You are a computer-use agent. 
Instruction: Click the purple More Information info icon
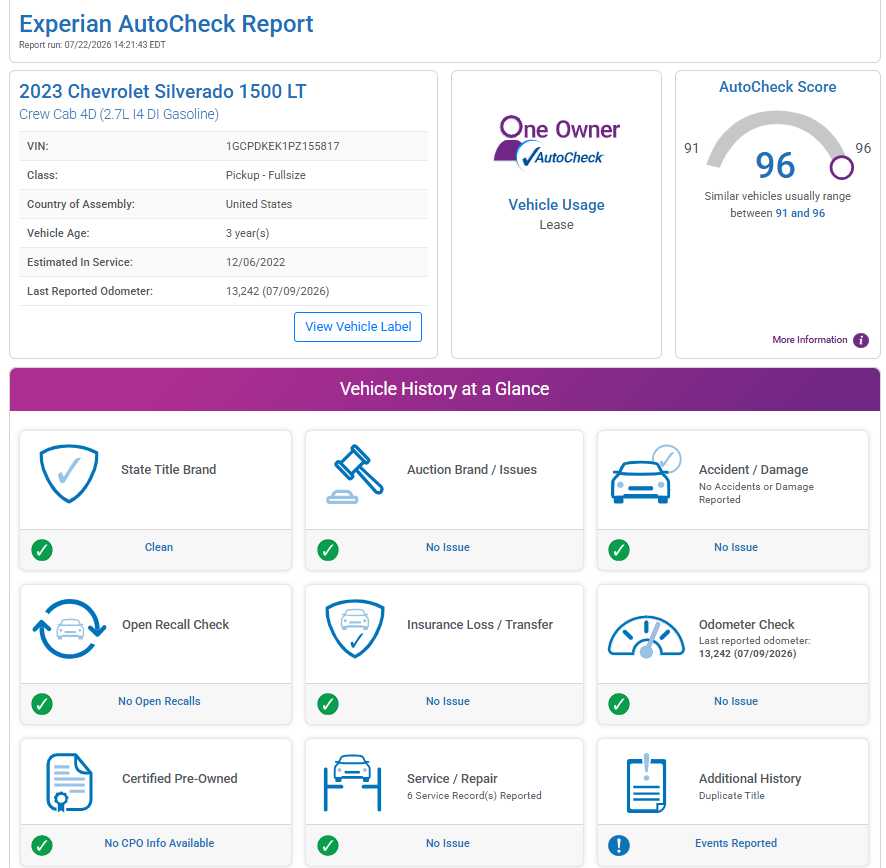click(x=861, y=340)
